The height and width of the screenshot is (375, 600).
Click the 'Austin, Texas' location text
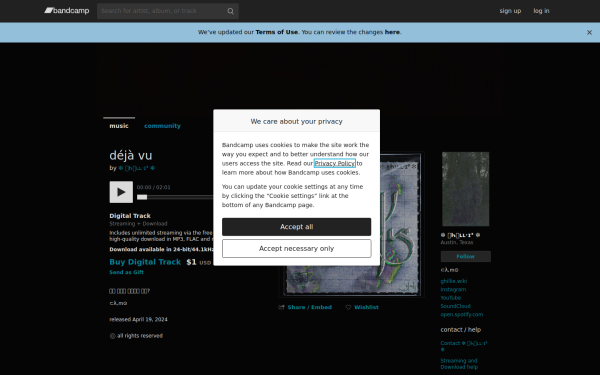(x=457, y=243)
